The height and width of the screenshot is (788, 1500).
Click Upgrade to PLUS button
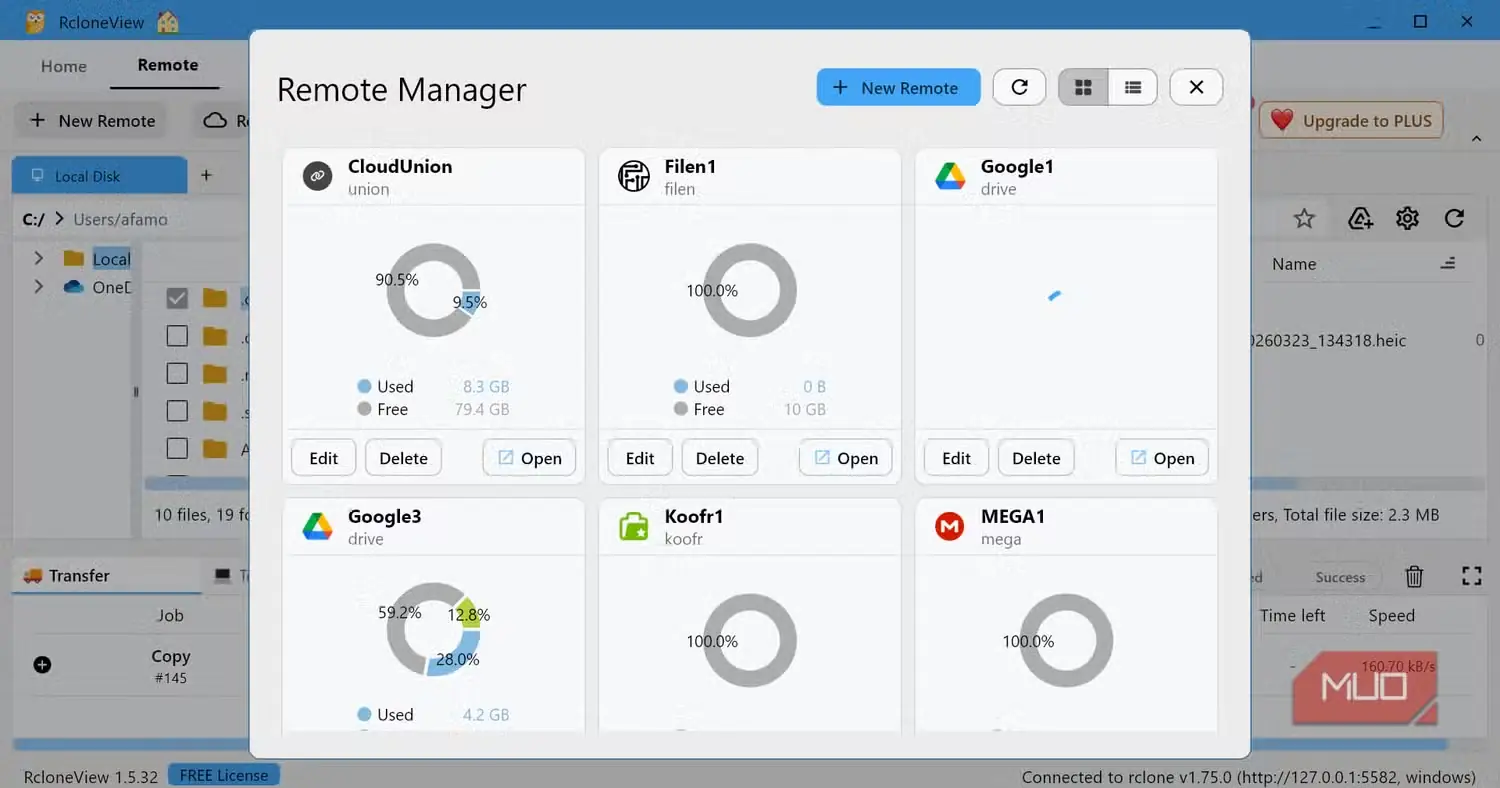1352,121
